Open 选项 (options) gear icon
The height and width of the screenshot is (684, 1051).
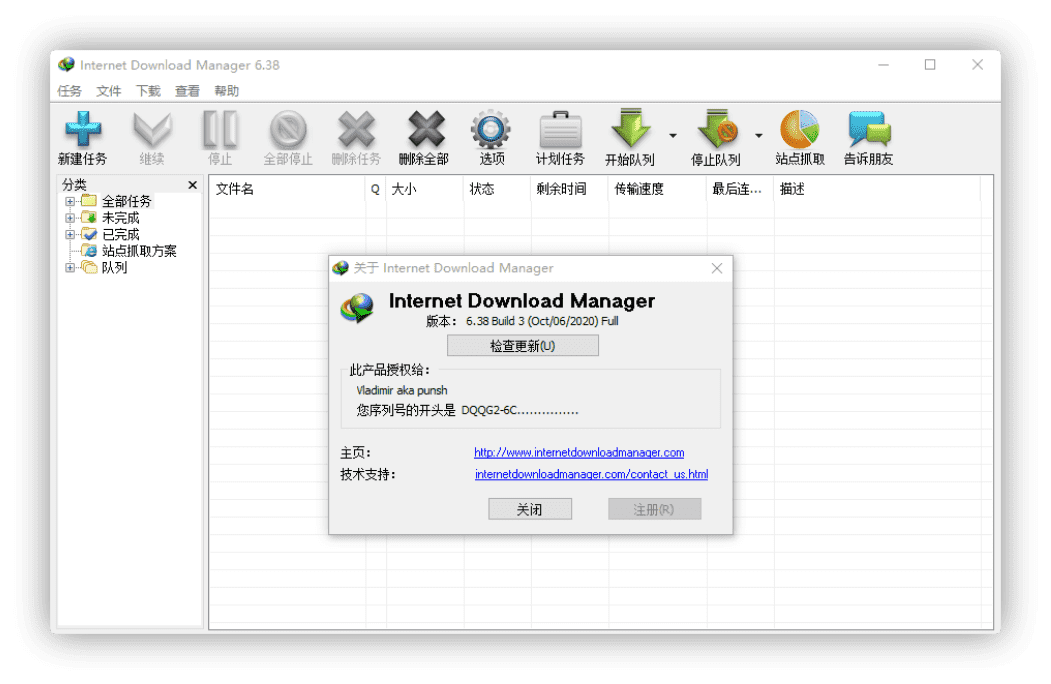point(491,129)
